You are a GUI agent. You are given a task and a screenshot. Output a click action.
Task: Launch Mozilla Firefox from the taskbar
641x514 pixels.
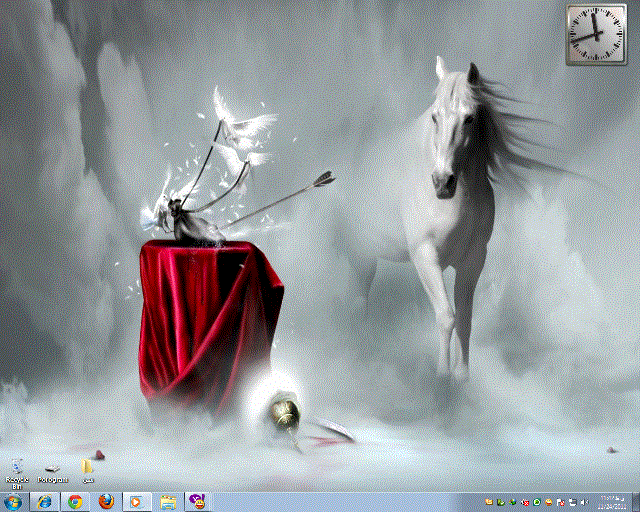[x=106, y=502]
